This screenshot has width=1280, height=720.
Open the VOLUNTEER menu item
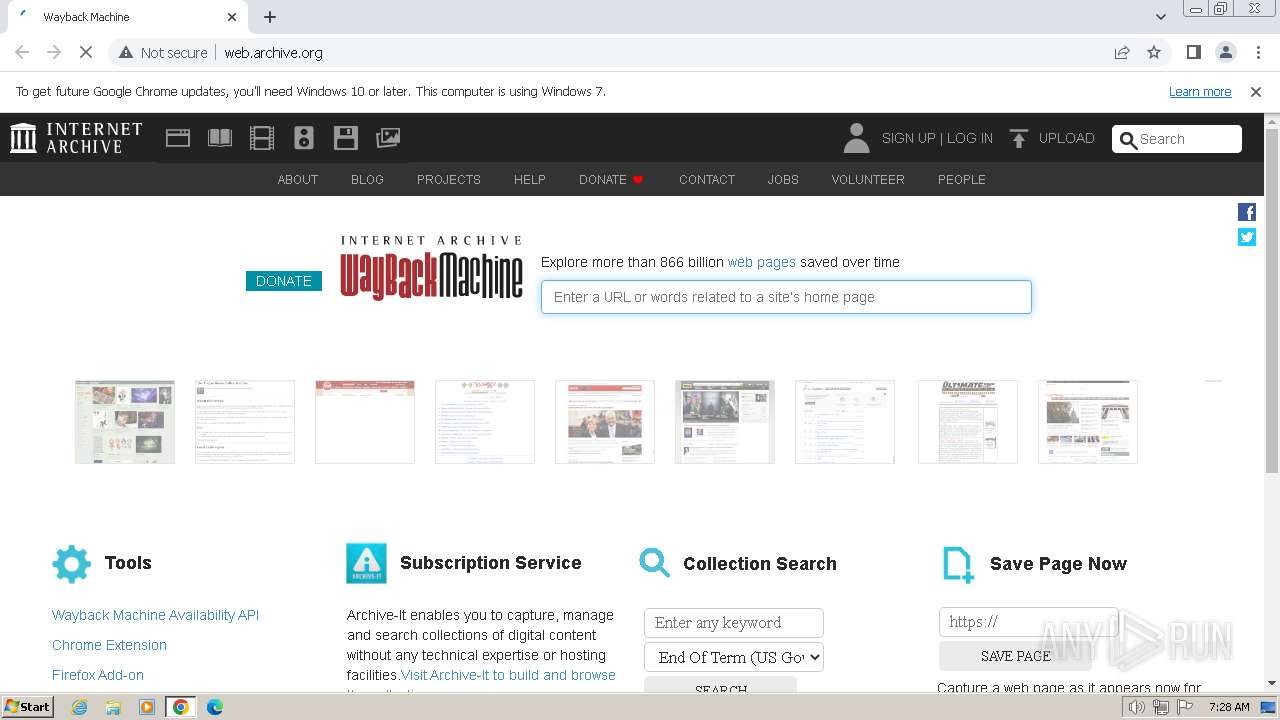tap(868, 180)
